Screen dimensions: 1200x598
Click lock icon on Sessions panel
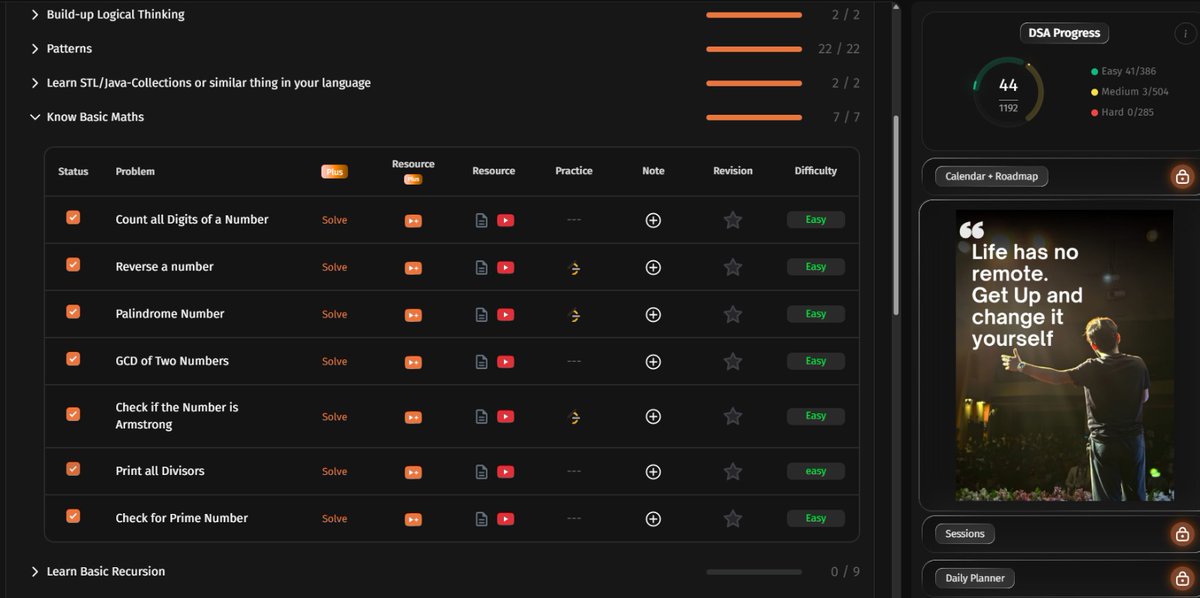click(x=1182, y=534)
